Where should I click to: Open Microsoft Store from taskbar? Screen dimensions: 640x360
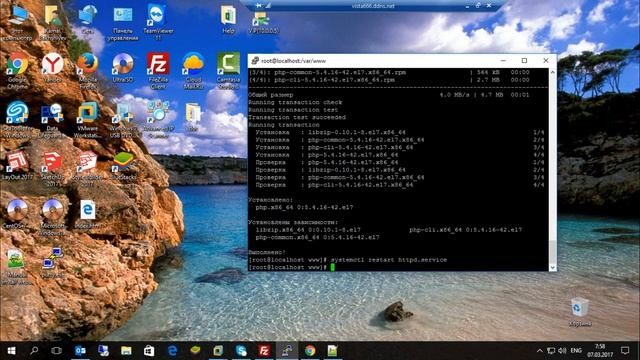149,351
